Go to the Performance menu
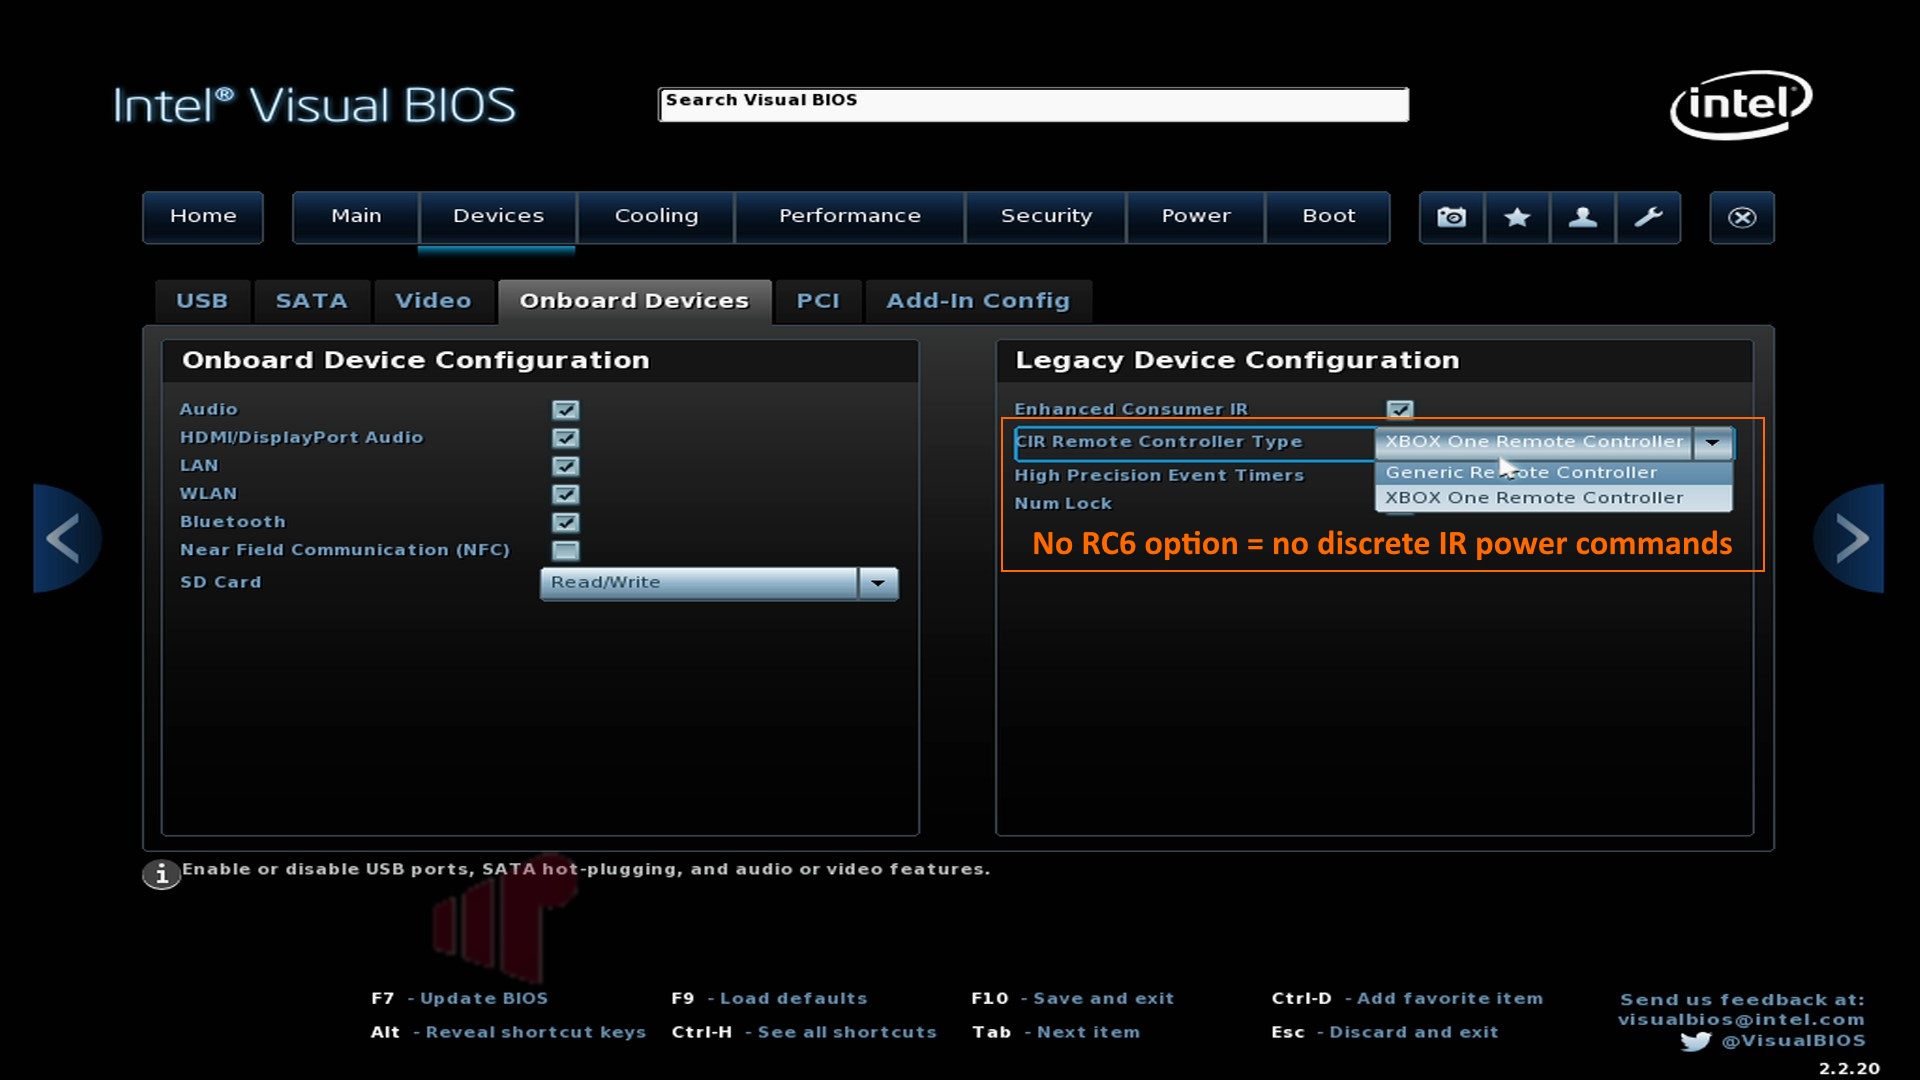The height and width of the screenshot is (1080, 1920). (850, 216)
